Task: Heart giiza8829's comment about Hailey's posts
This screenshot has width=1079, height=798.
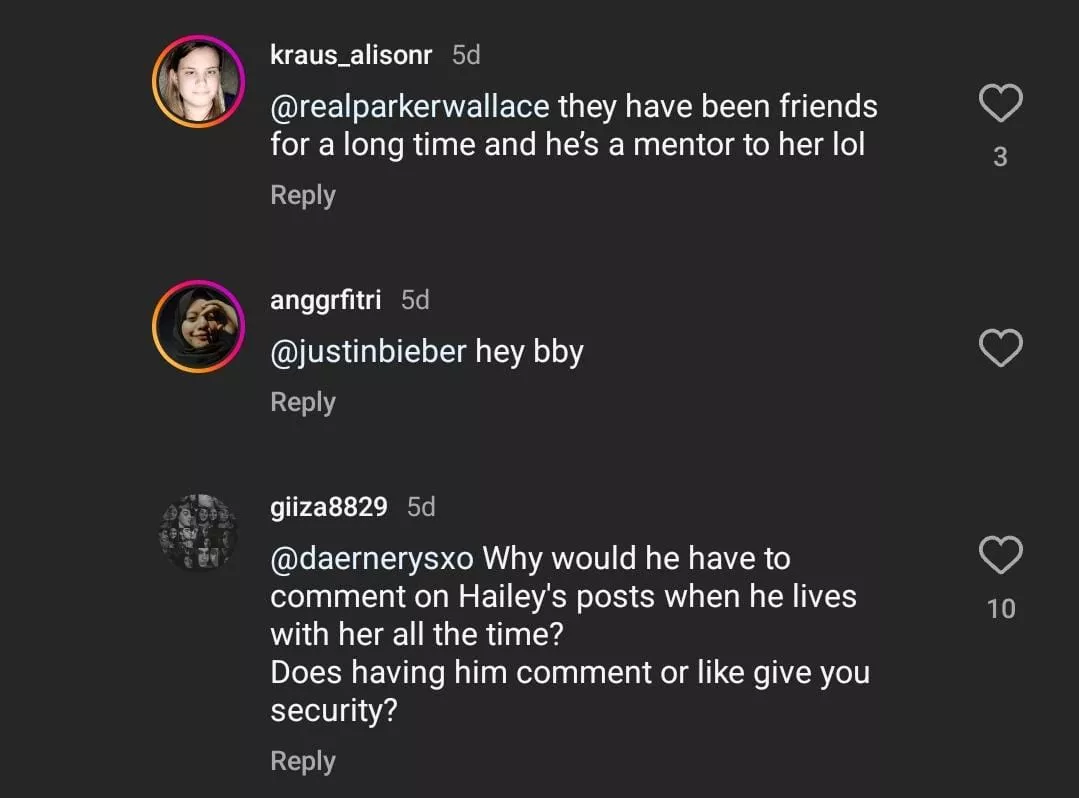Action: click(1000, 556)
